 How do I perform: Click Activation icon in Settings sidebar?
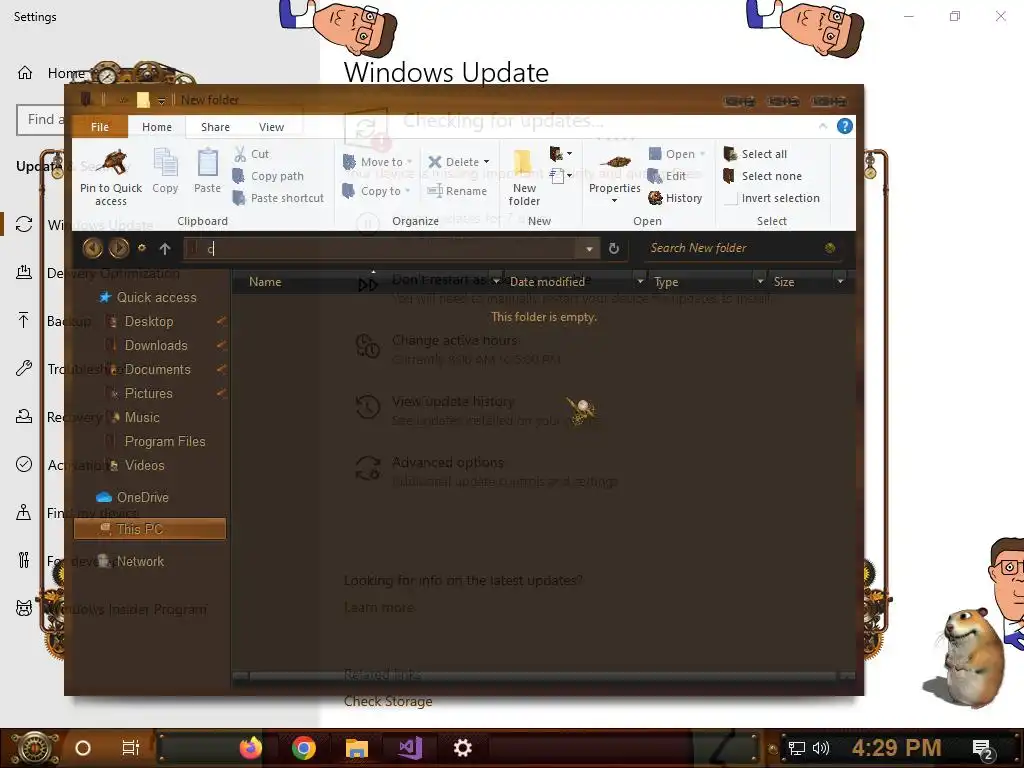pyautogui.click(x=24, y=464)
